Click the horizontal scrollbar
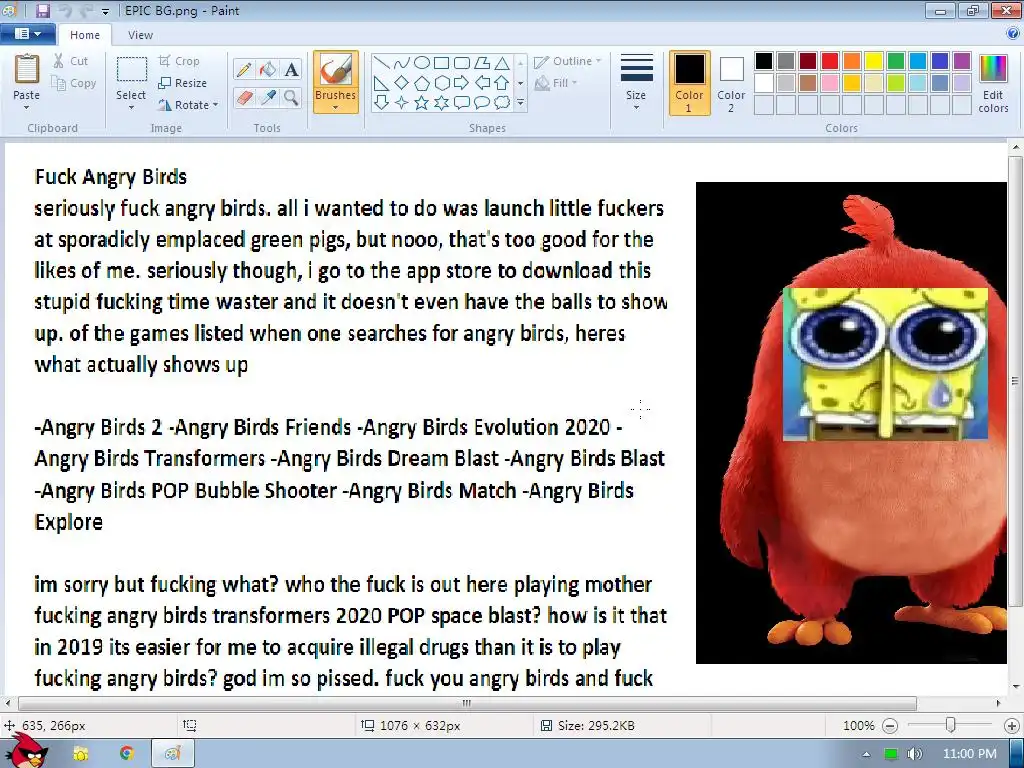 (467, 703)
